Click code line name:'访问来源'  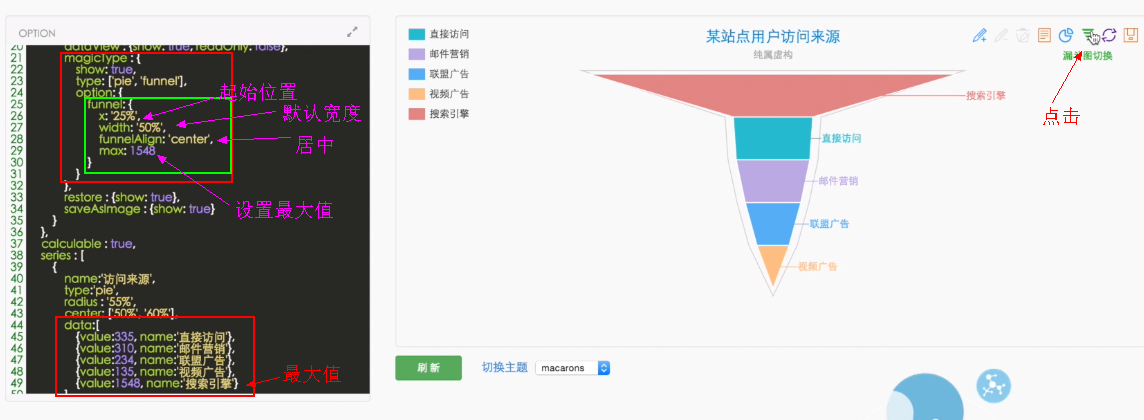[110, 278]
